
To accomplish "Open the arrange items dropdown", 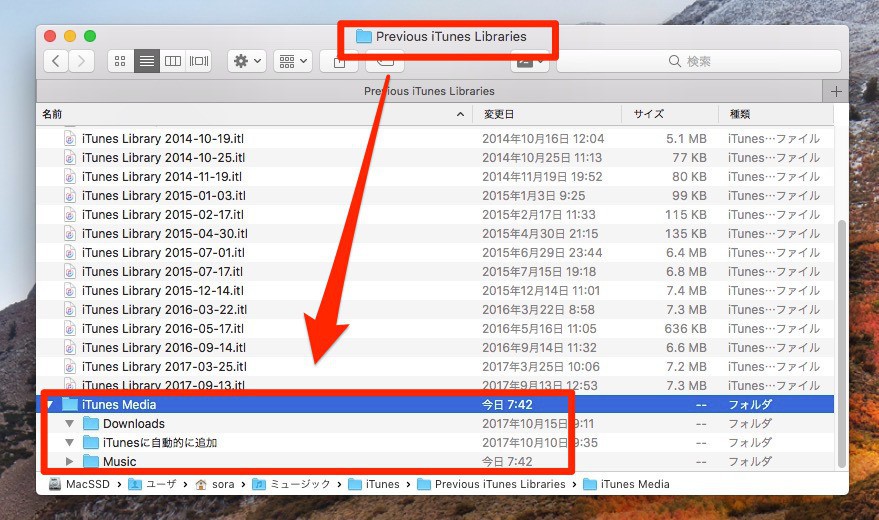I will tap(292, 61).
